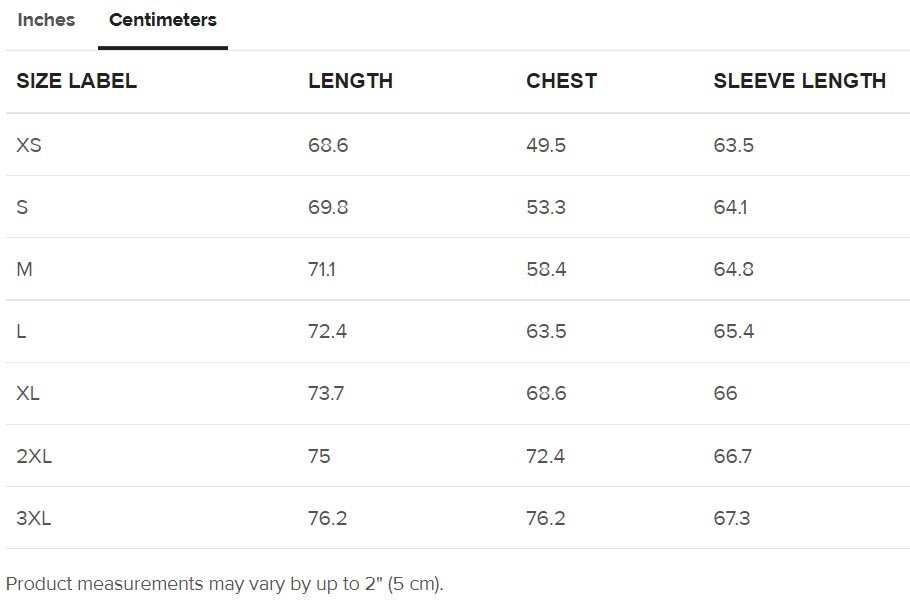Click the S chest value 53.3
Screen dimensions: 910x615
(x=546, y=207)
